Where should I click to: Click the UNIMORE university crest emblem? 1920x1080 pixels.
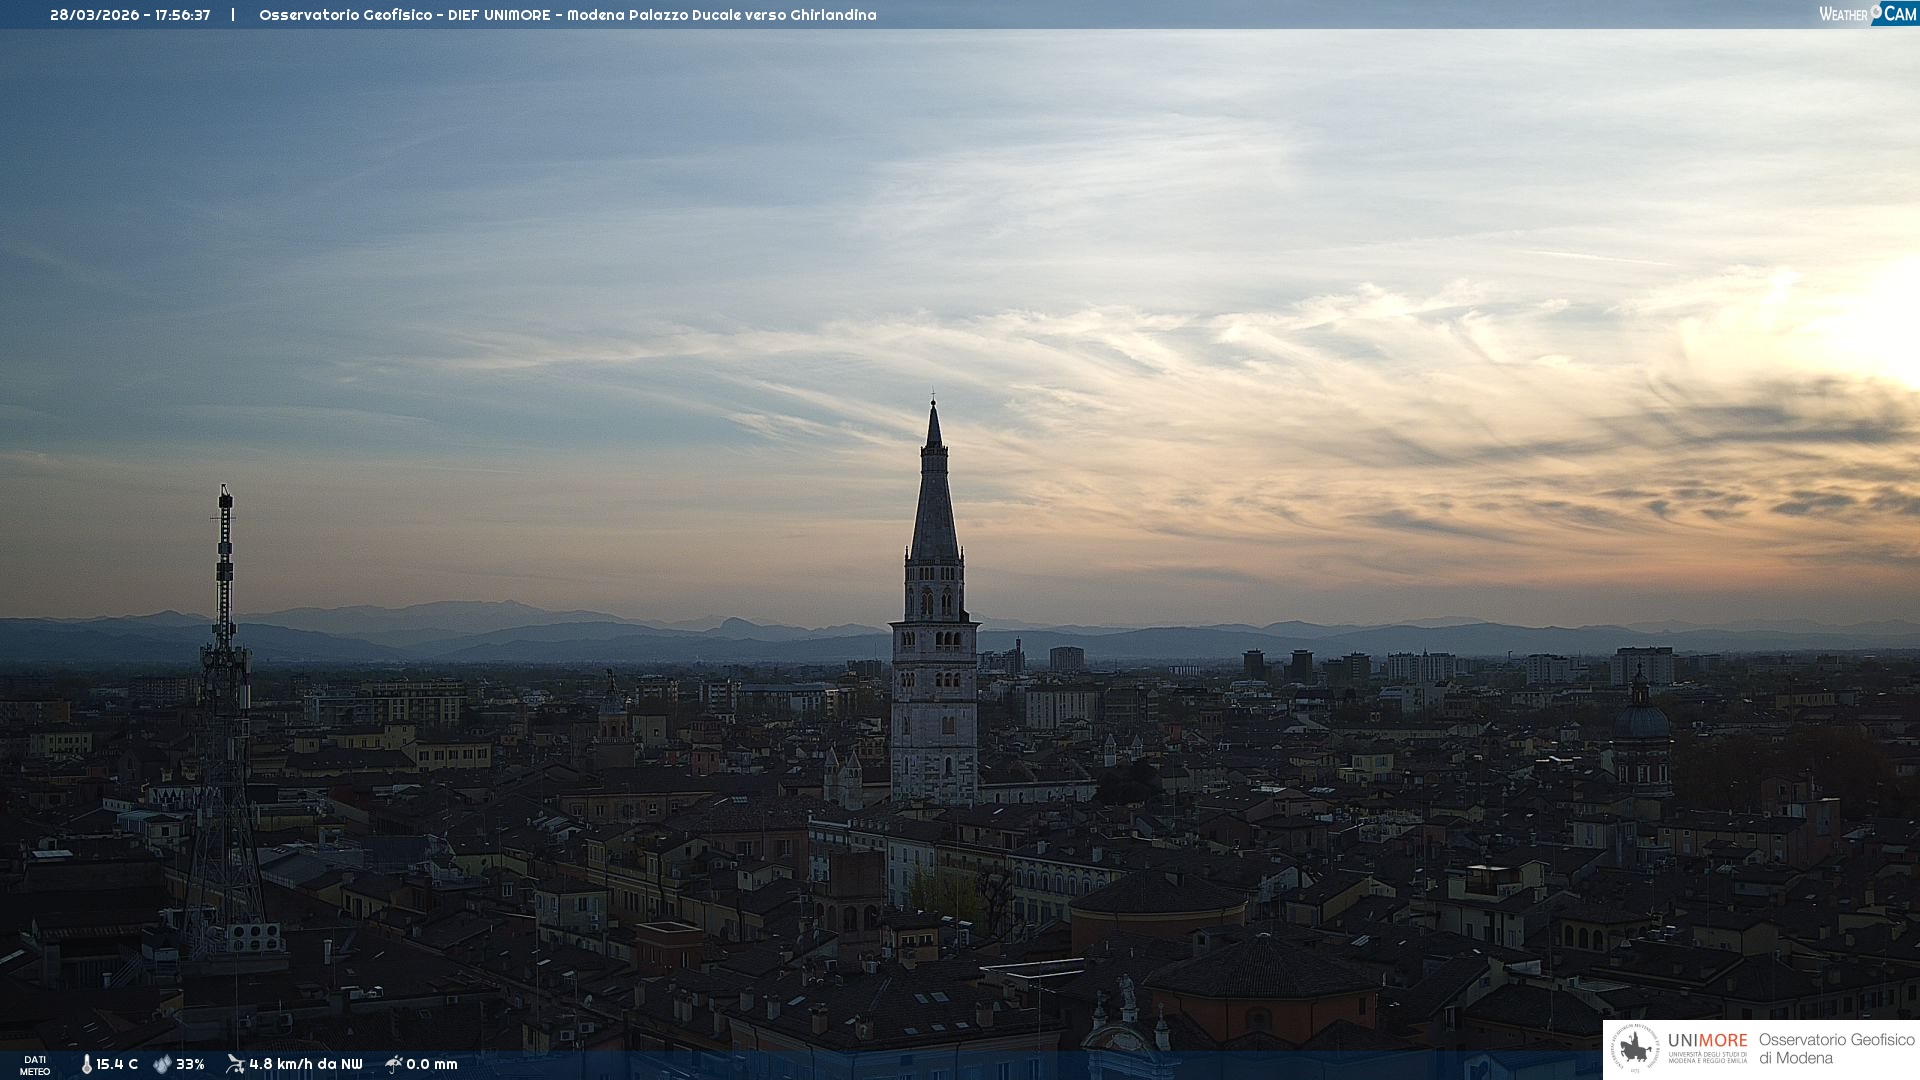1635,1048
